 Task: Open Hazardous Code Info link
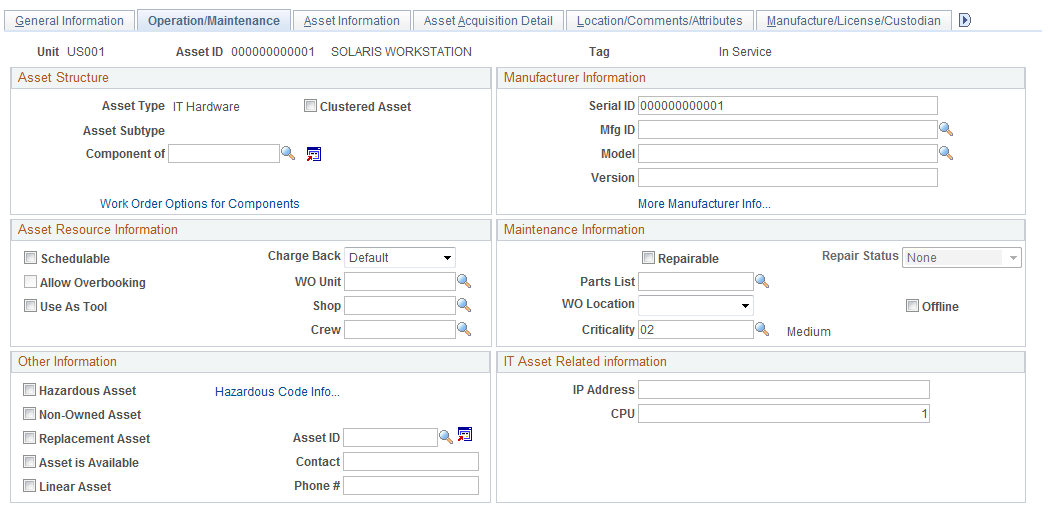(278, 392)
